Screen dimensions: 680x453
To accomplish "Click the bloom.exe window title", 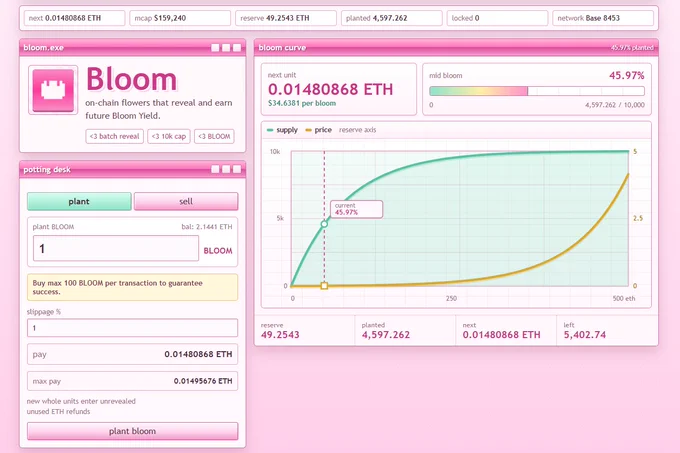I will (x=43, y=48).
